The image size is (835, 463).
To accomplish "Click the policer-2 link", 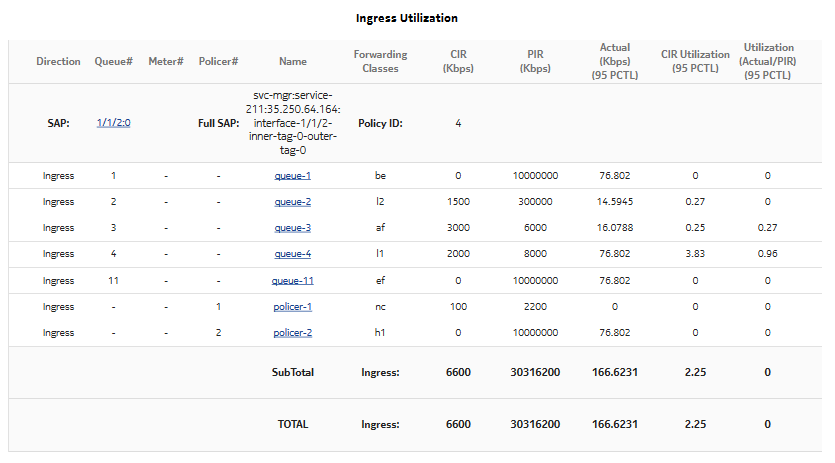I will [293, 332].
